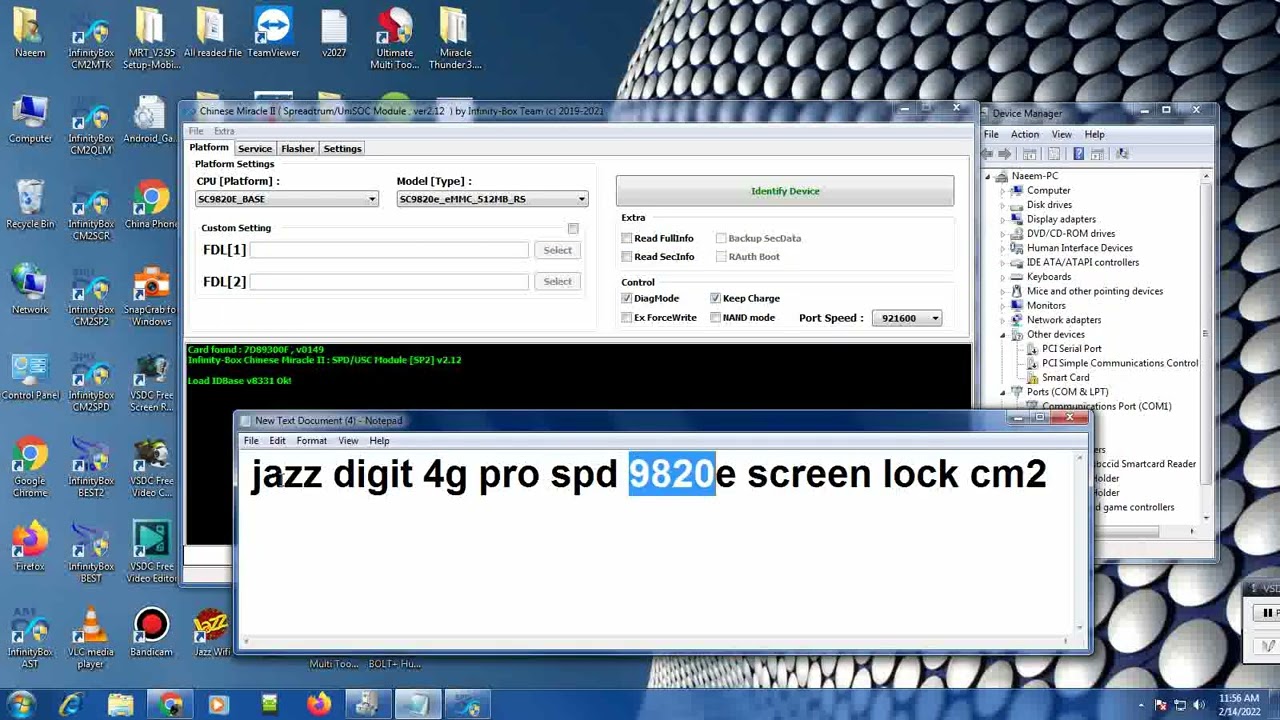
Task: Open the Miracle Thunder folder icon
Action: [x=455, y=40]
